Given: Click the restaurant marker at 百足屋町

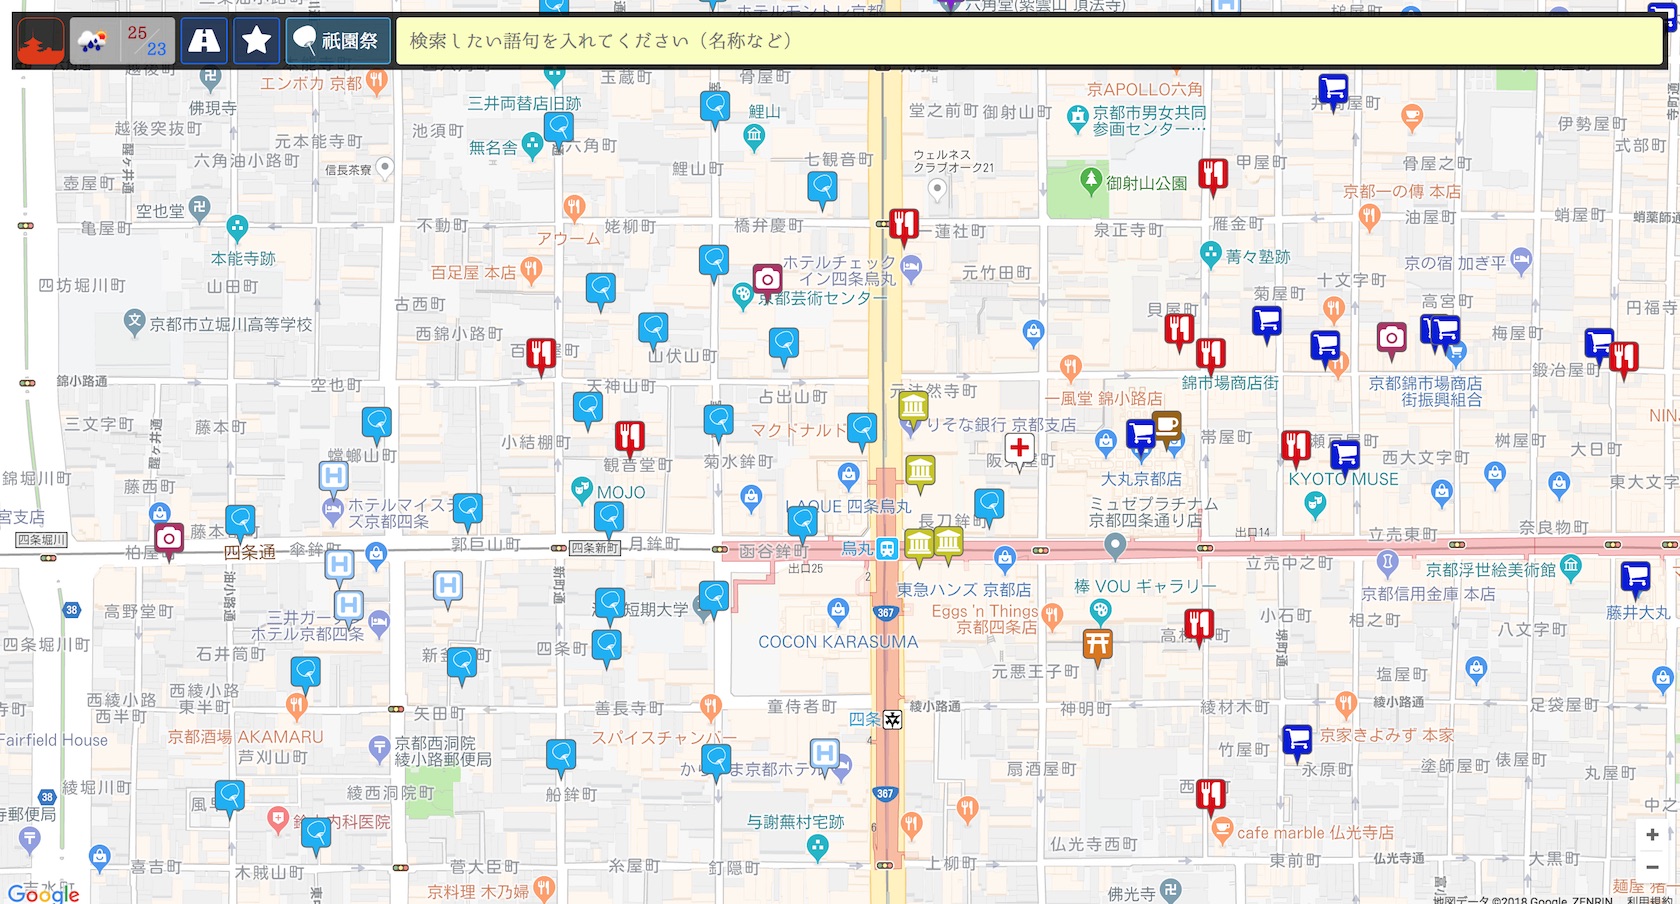Looking at the screenshot, I should 541,354.
